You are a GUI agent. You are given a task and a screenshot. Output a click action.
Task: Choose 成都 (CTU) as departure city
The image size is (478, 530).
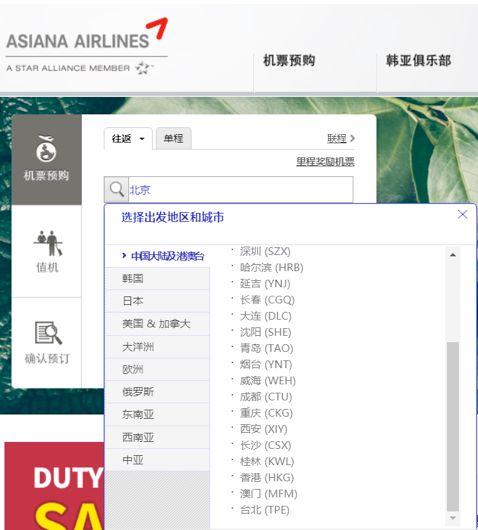click(266, 397)
